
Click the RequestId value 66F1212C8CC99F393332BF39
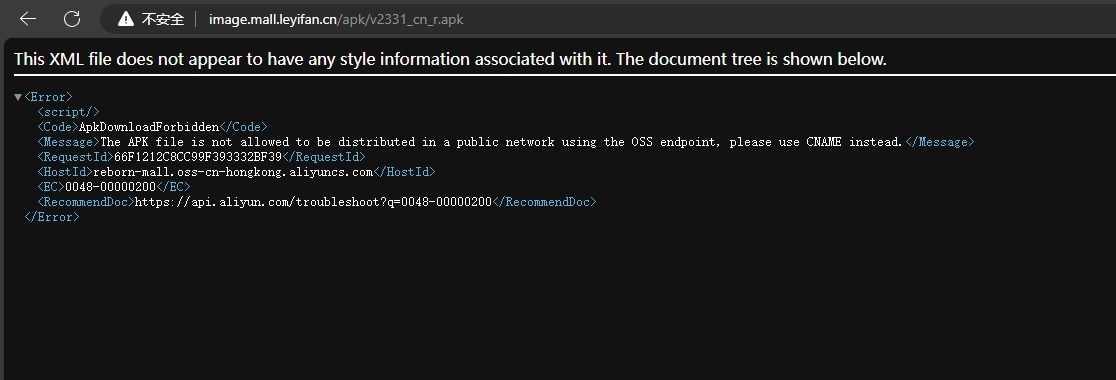click(x=198, y=157)
